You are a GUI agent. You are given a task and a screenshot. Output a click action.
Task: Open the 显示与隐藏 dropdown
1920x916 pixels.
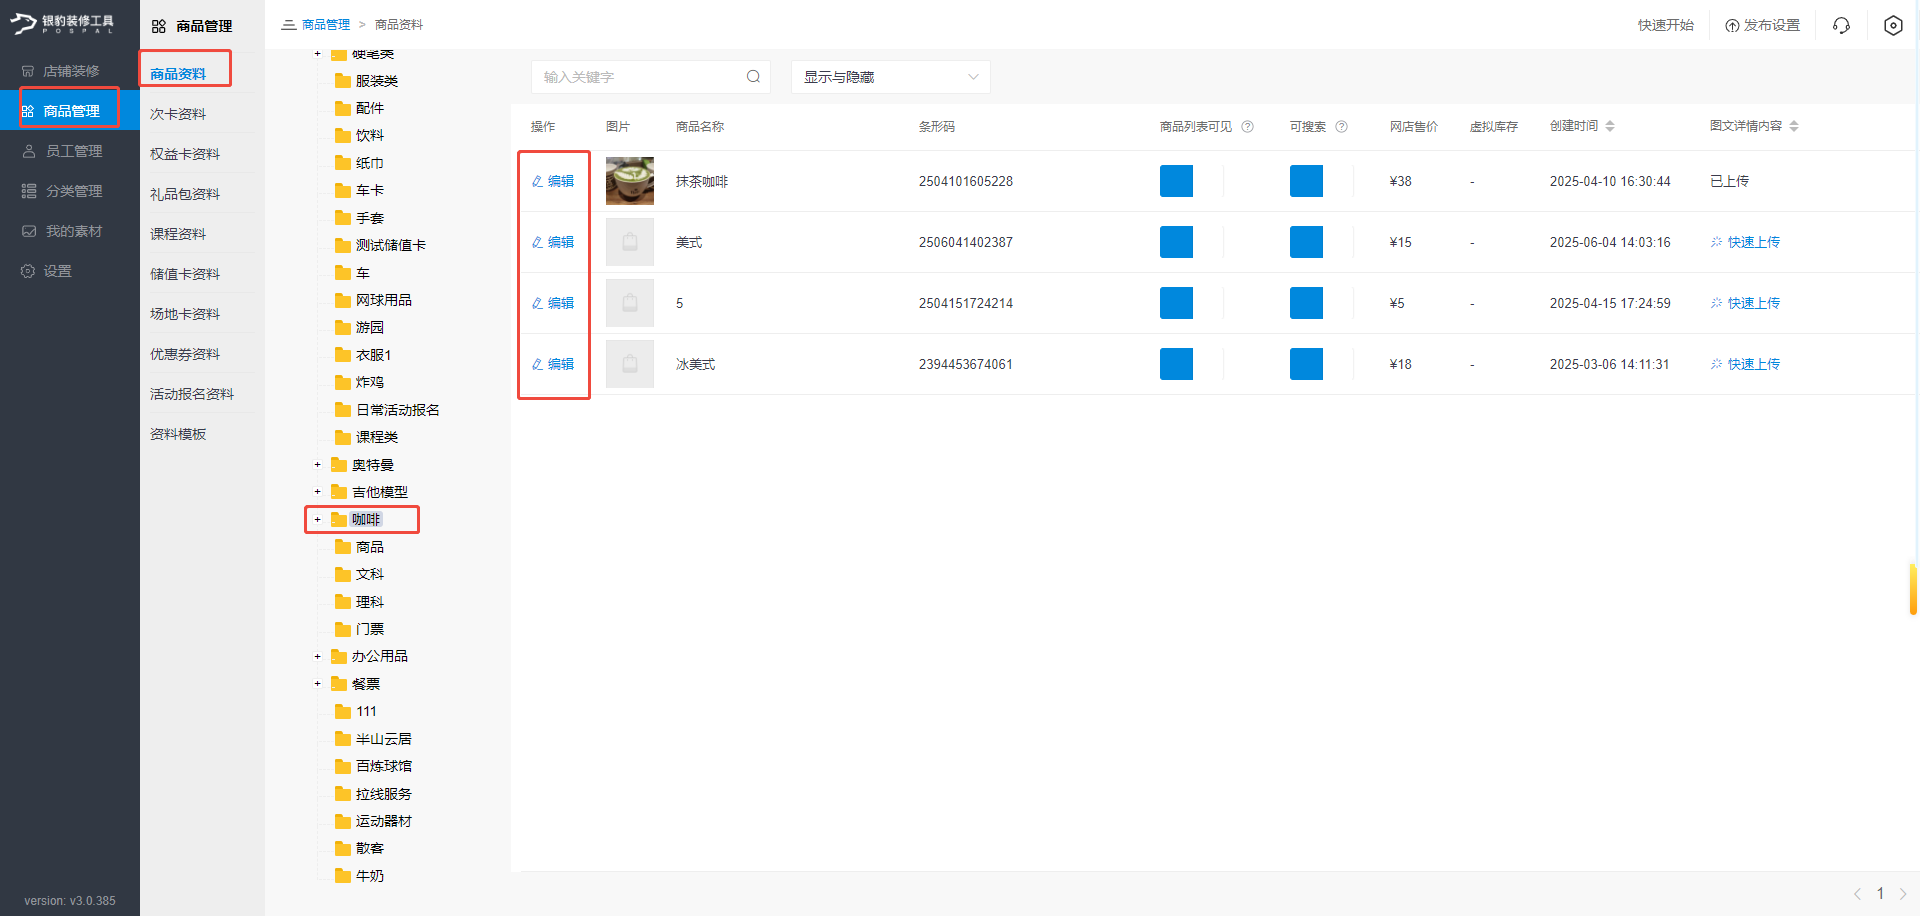click(x=889, y=76)
